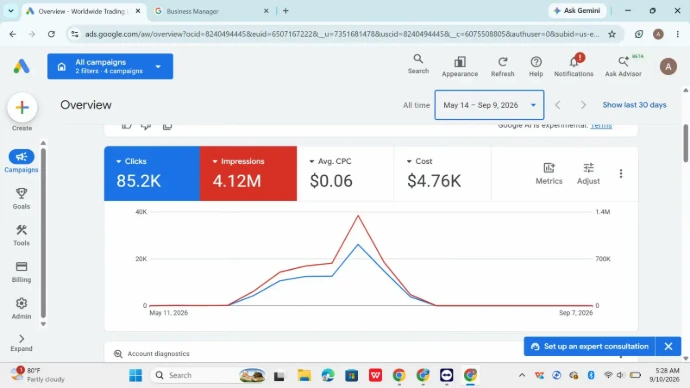Click Set up an expert consultation
This screenshot has height=388, width=690.
590,346
